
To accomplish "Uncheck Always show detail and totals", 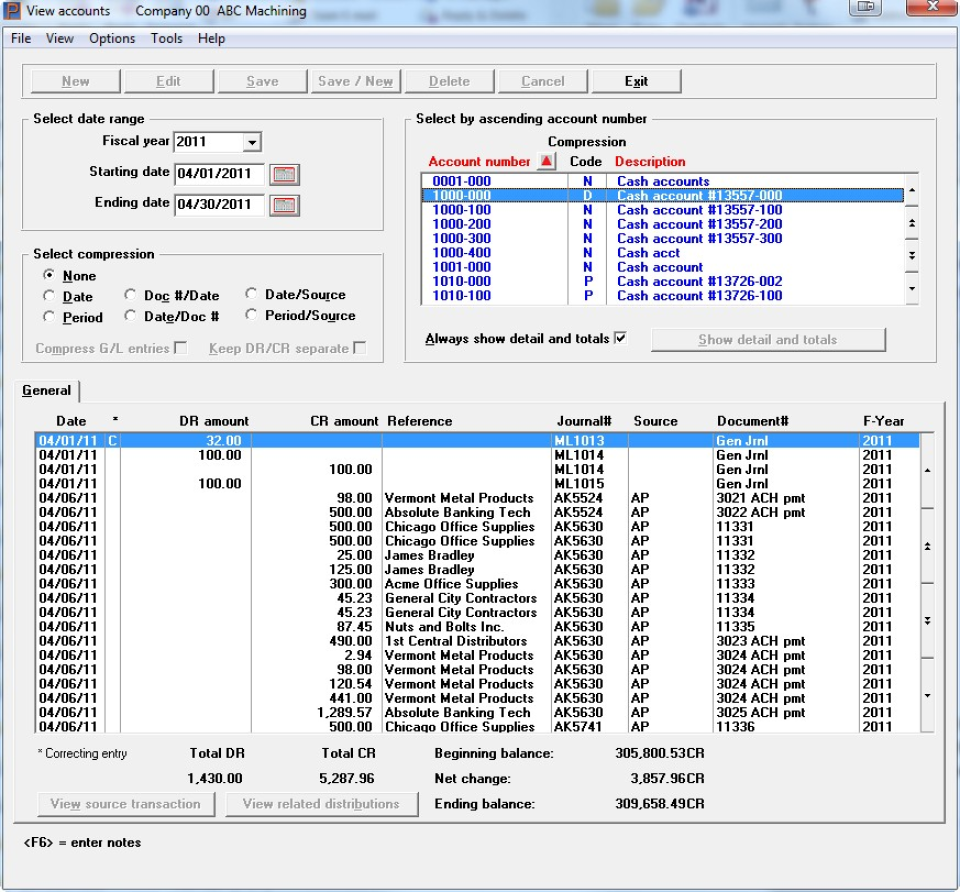I will (x=620, y=339).
